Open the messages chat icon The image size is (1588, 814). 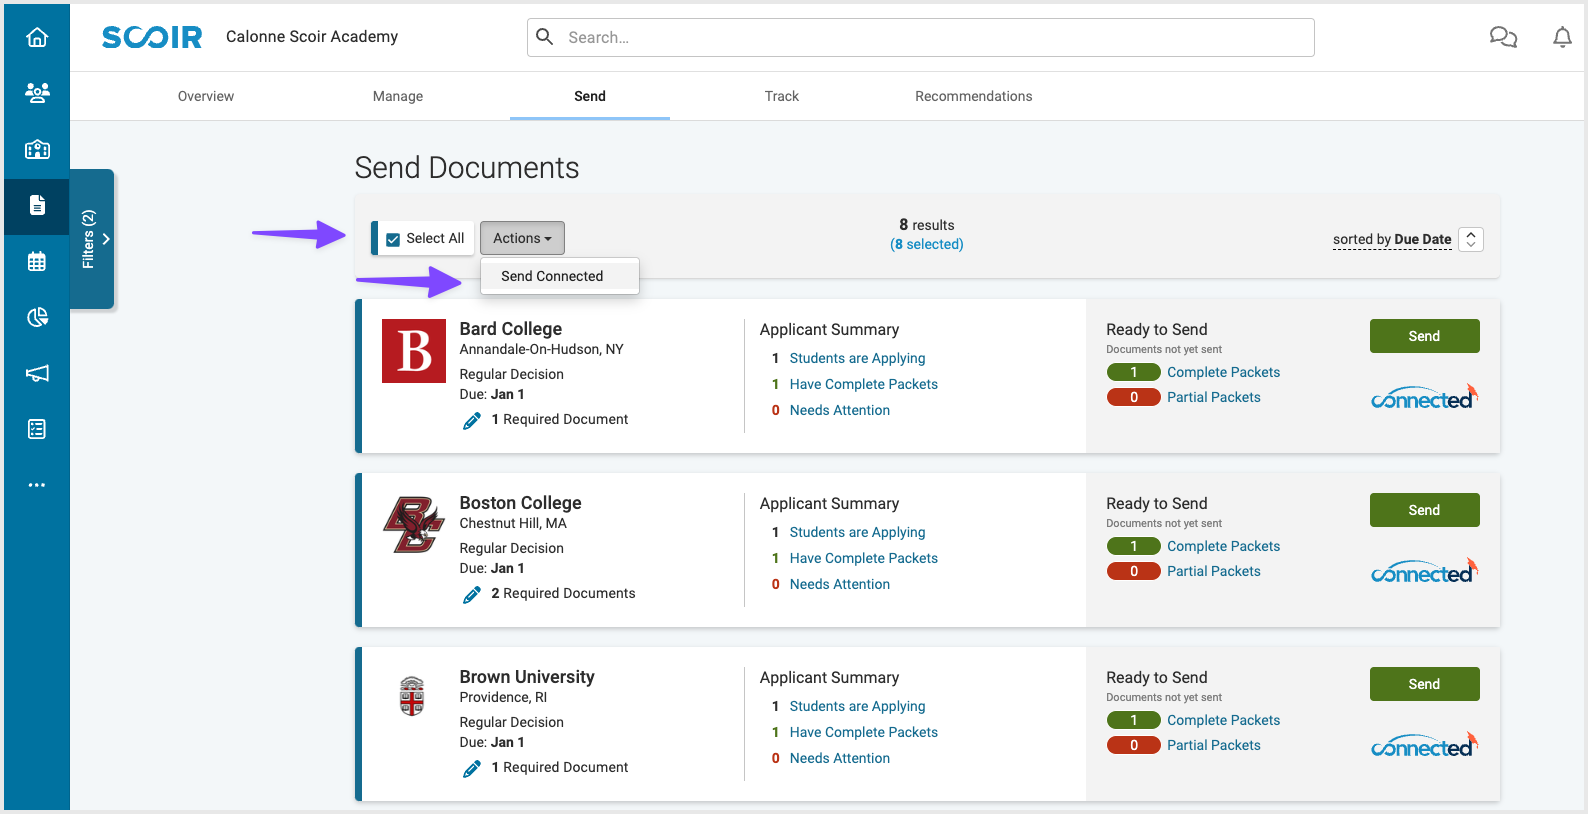pyautogui.click(x=1503, y=37)
